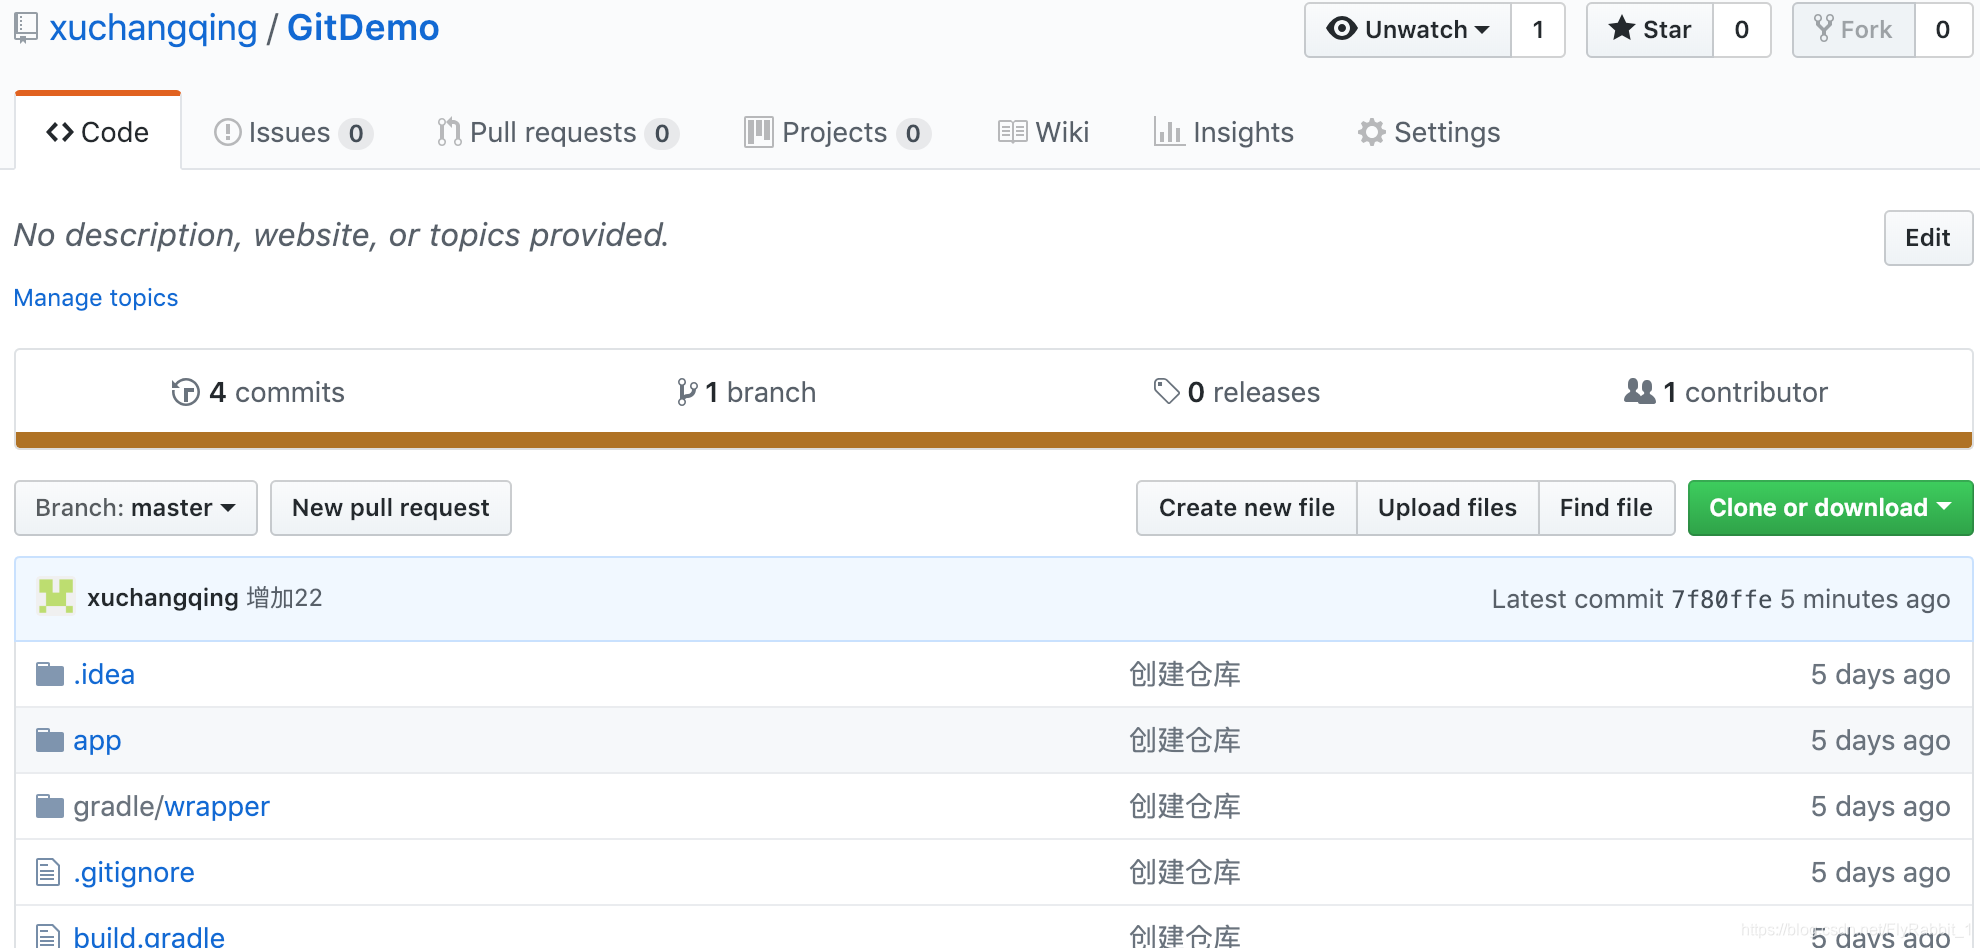The image size is (1980, 948).
Task: Click the Settings gear icon
Action: pyautogui.click(x=1372, y=132)
